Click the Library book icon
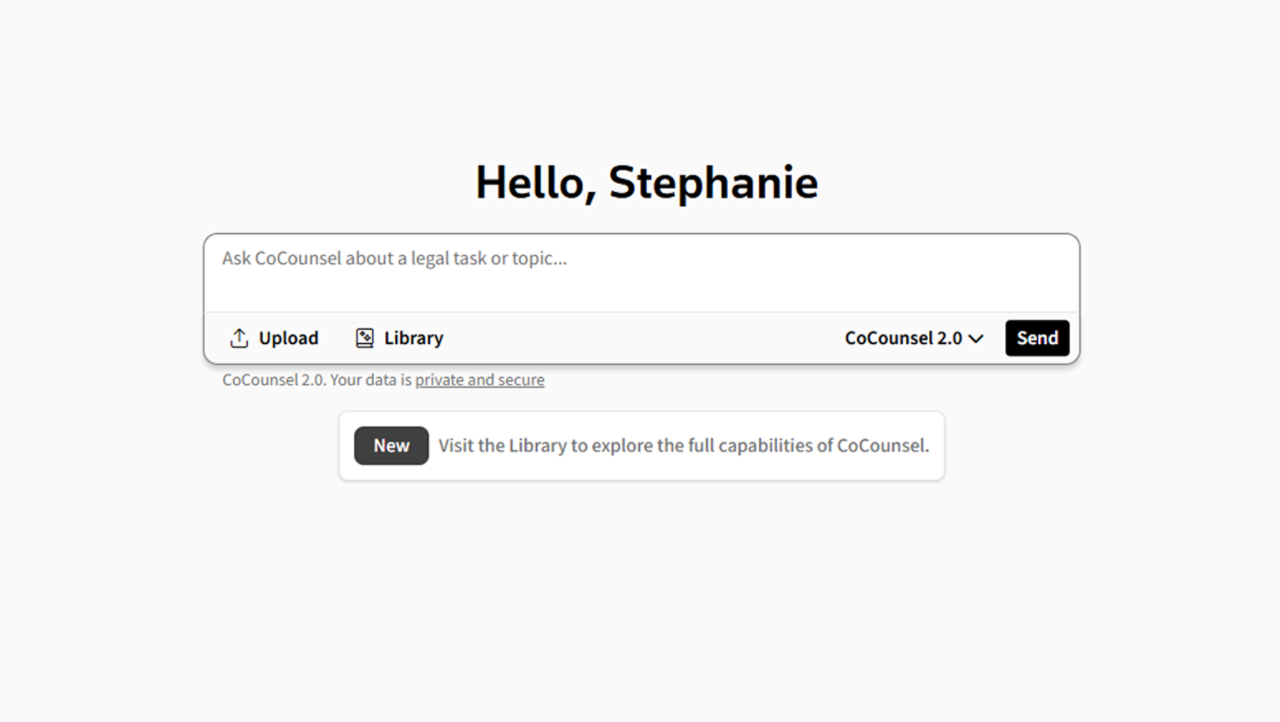 [365, 338]
